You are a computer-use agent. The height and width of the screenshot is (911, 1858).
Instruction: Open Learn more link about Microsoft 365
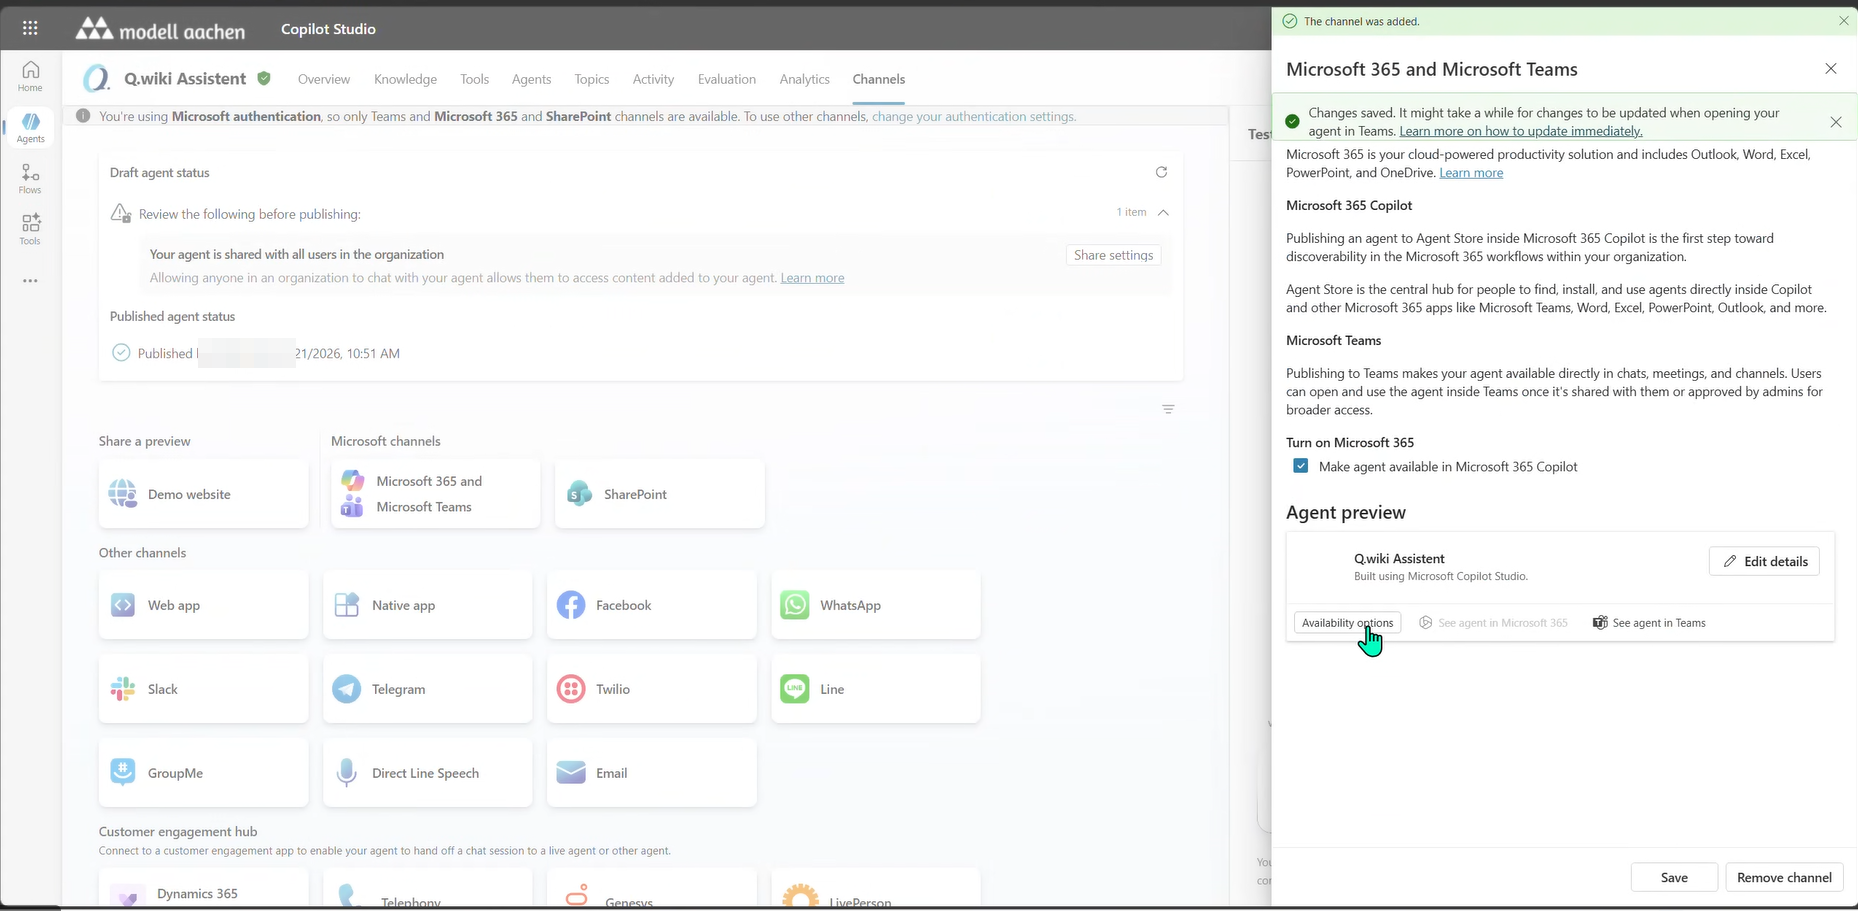pos(1471,173)
